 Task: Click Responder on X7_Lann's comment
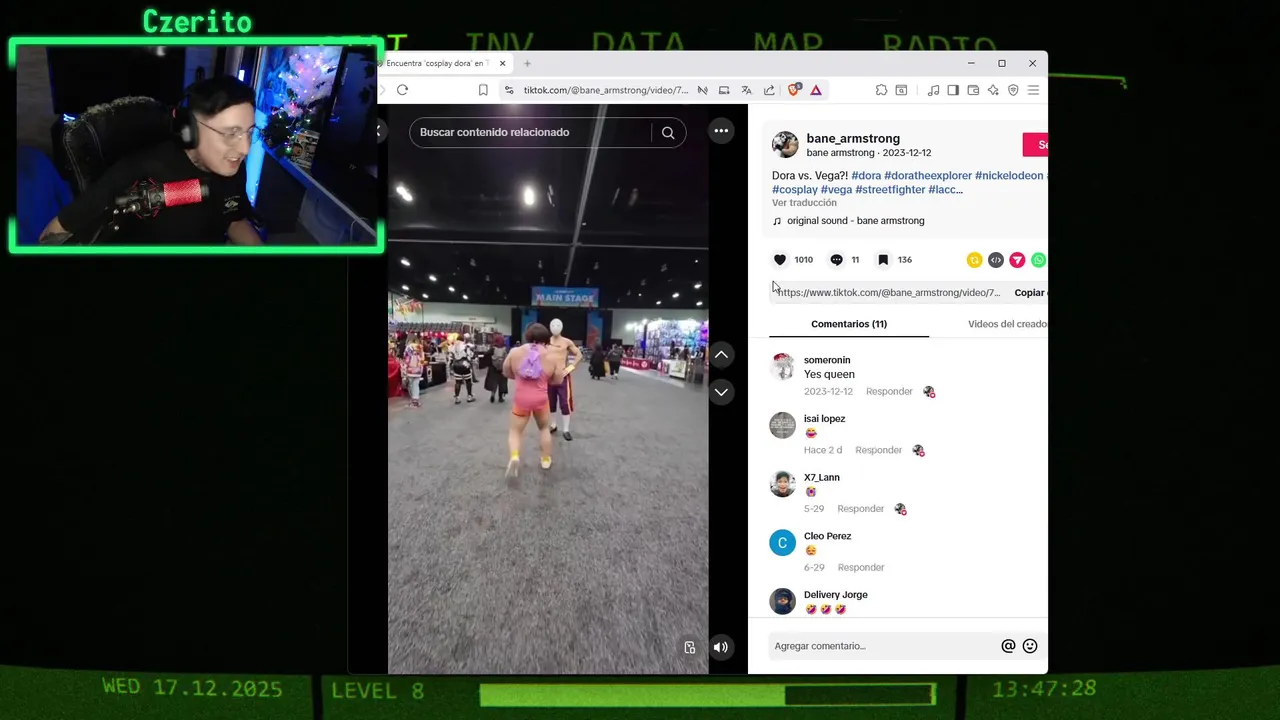click(x=860, y=509)
